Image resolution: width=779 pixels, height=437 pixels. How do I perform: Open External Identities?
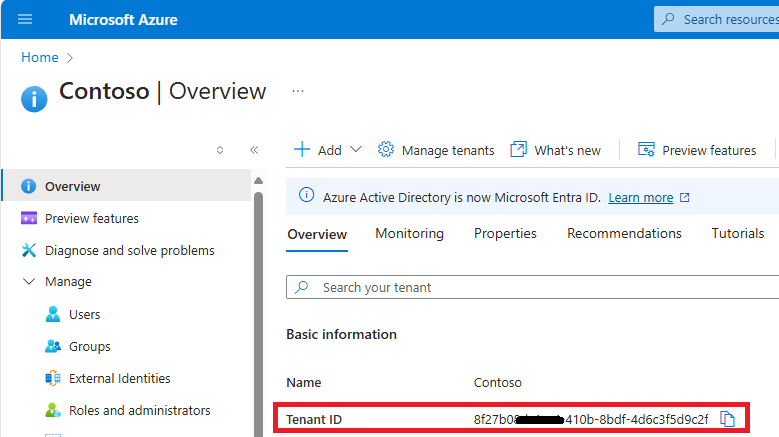pyautogui.click(x=120, y=378)
